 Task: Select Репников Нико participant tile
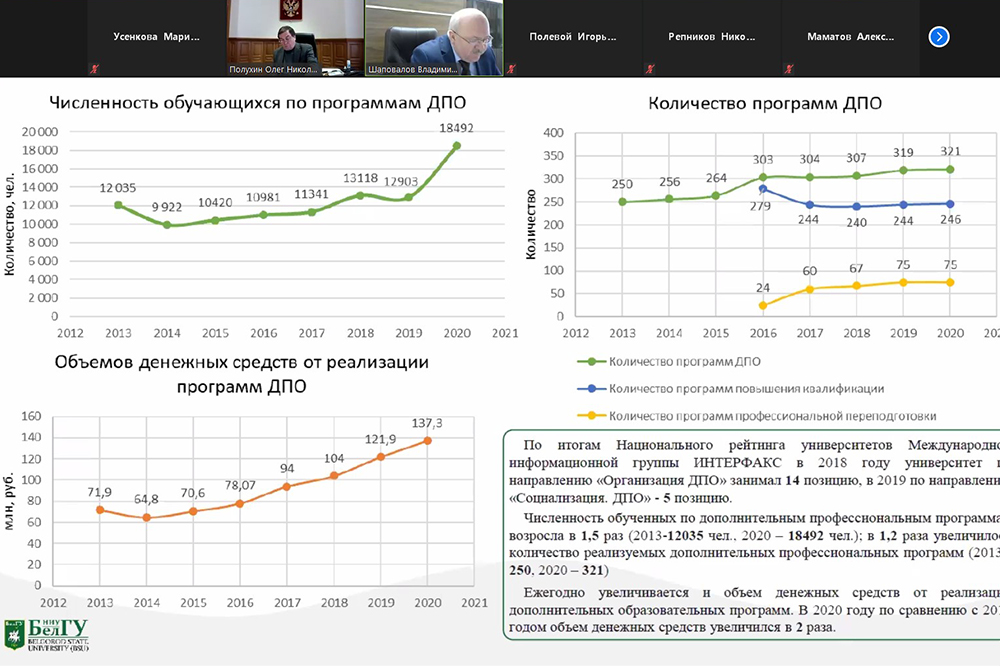click(710, 37)
